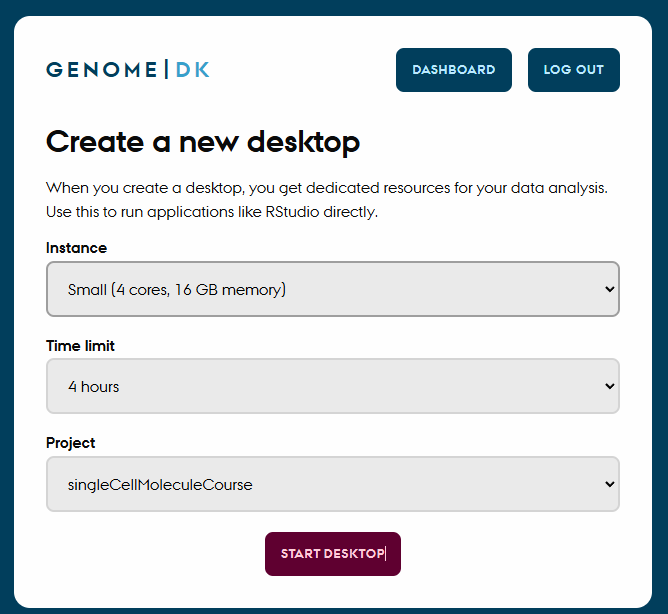Start the desktop with Start Desktop
Image resolution: width=668 pixels, height=614 pixels.
[x=332, y=554]
